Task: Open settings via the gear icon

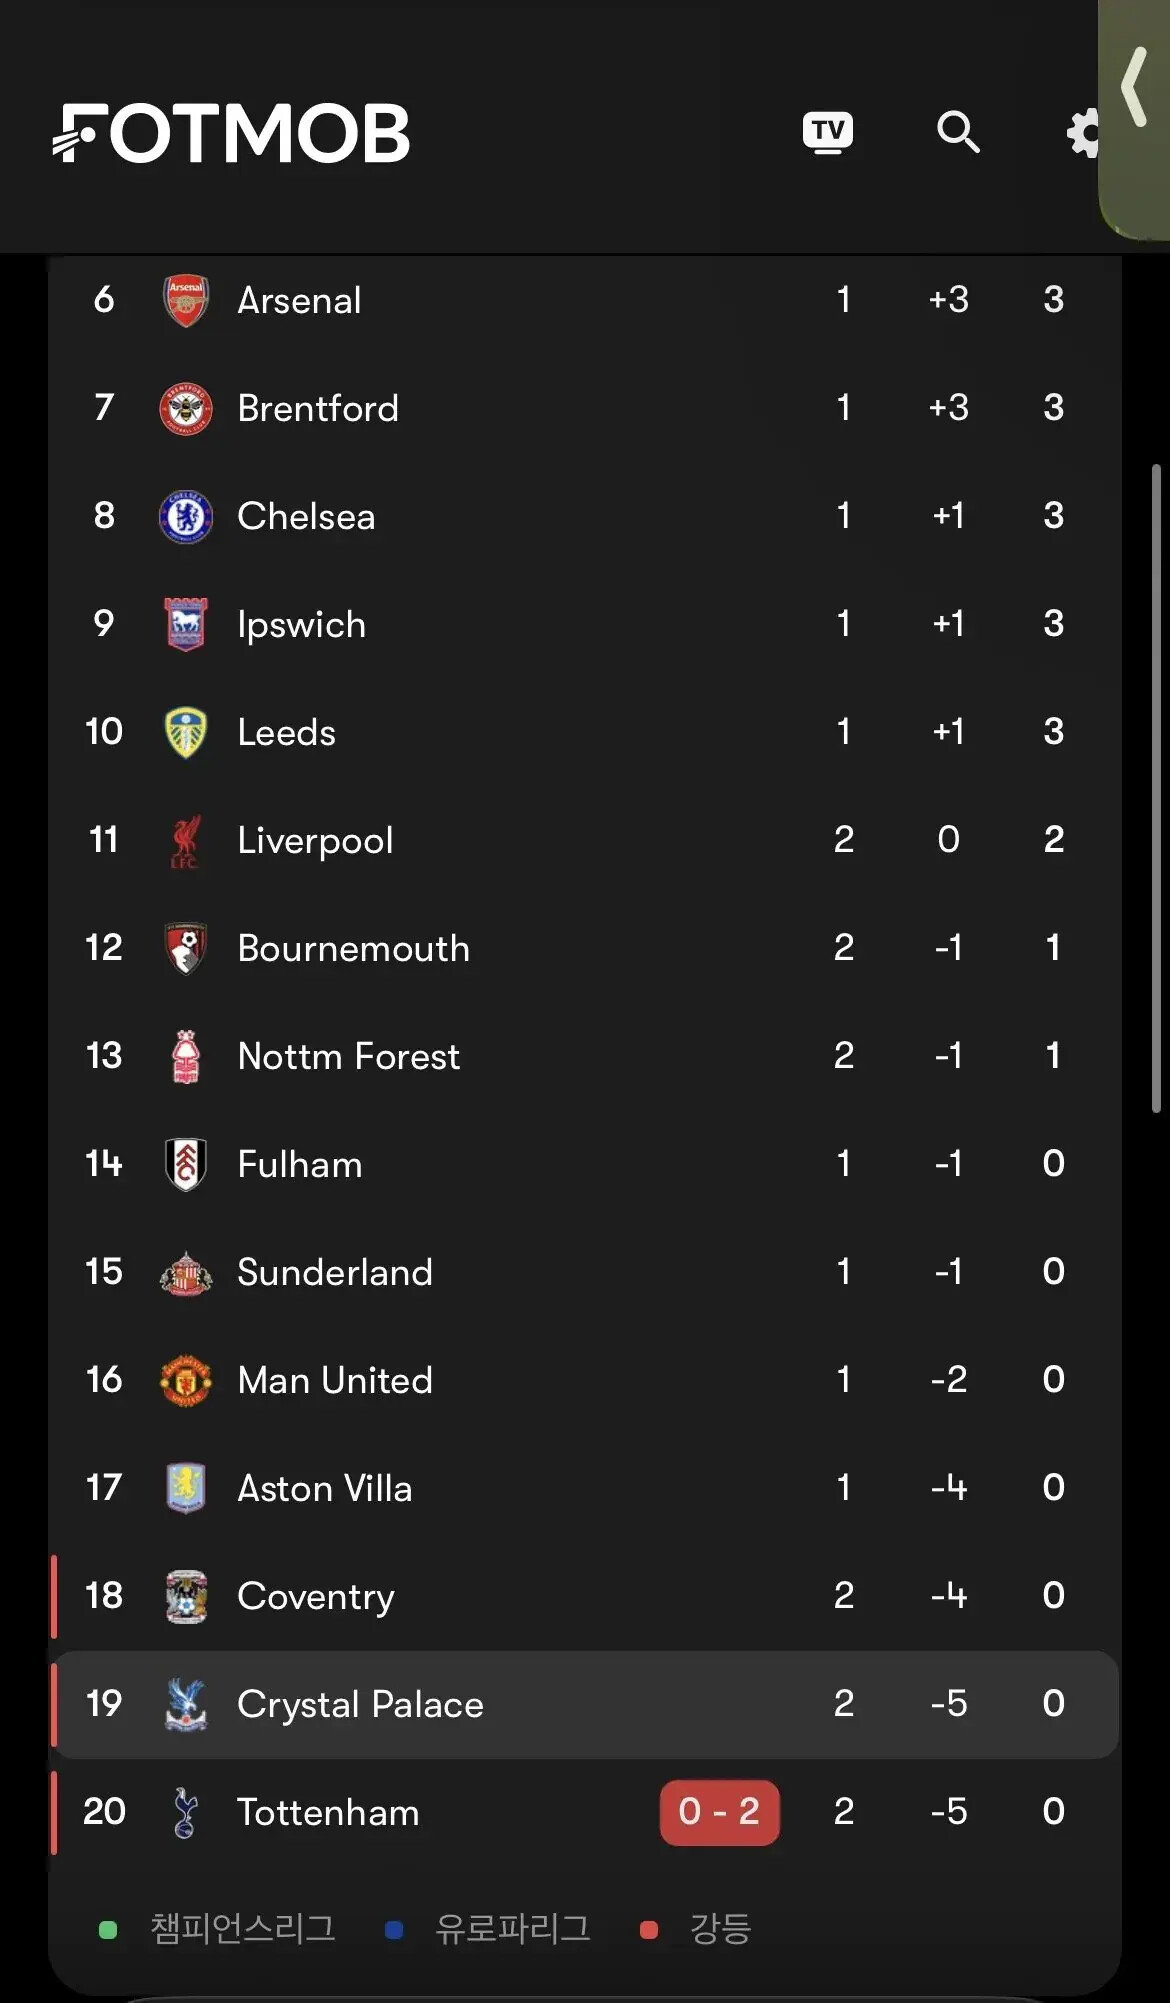Action: [1084, 132]
